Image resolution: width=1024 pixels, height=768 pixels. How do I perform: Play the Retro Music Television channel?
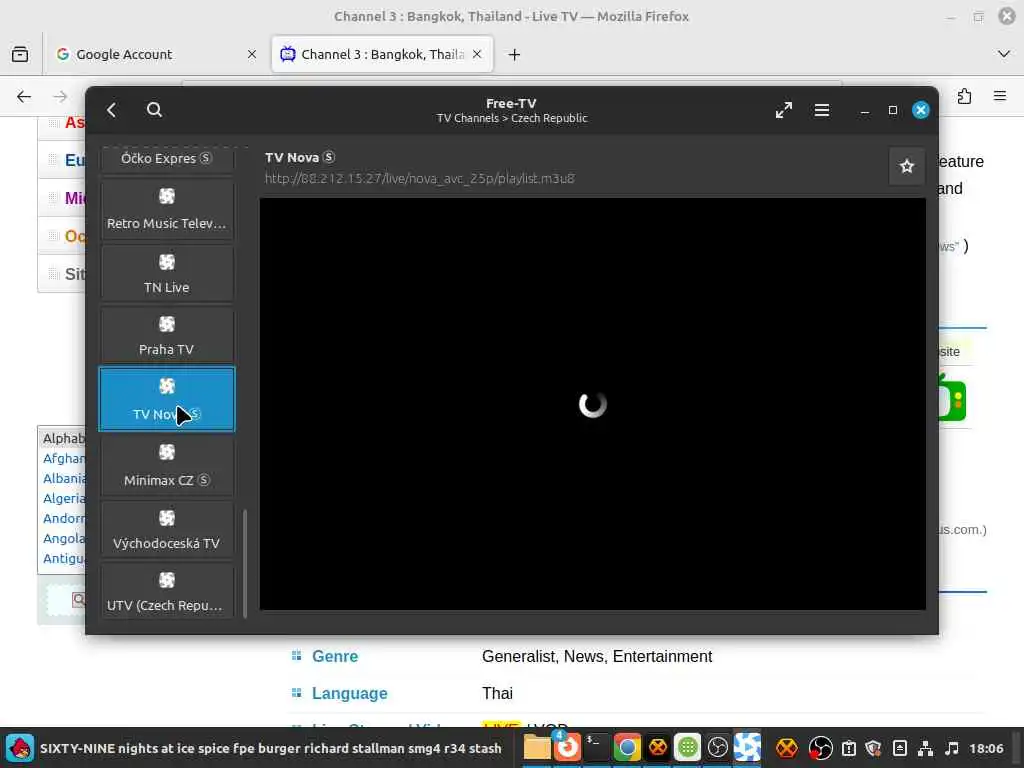167,209
